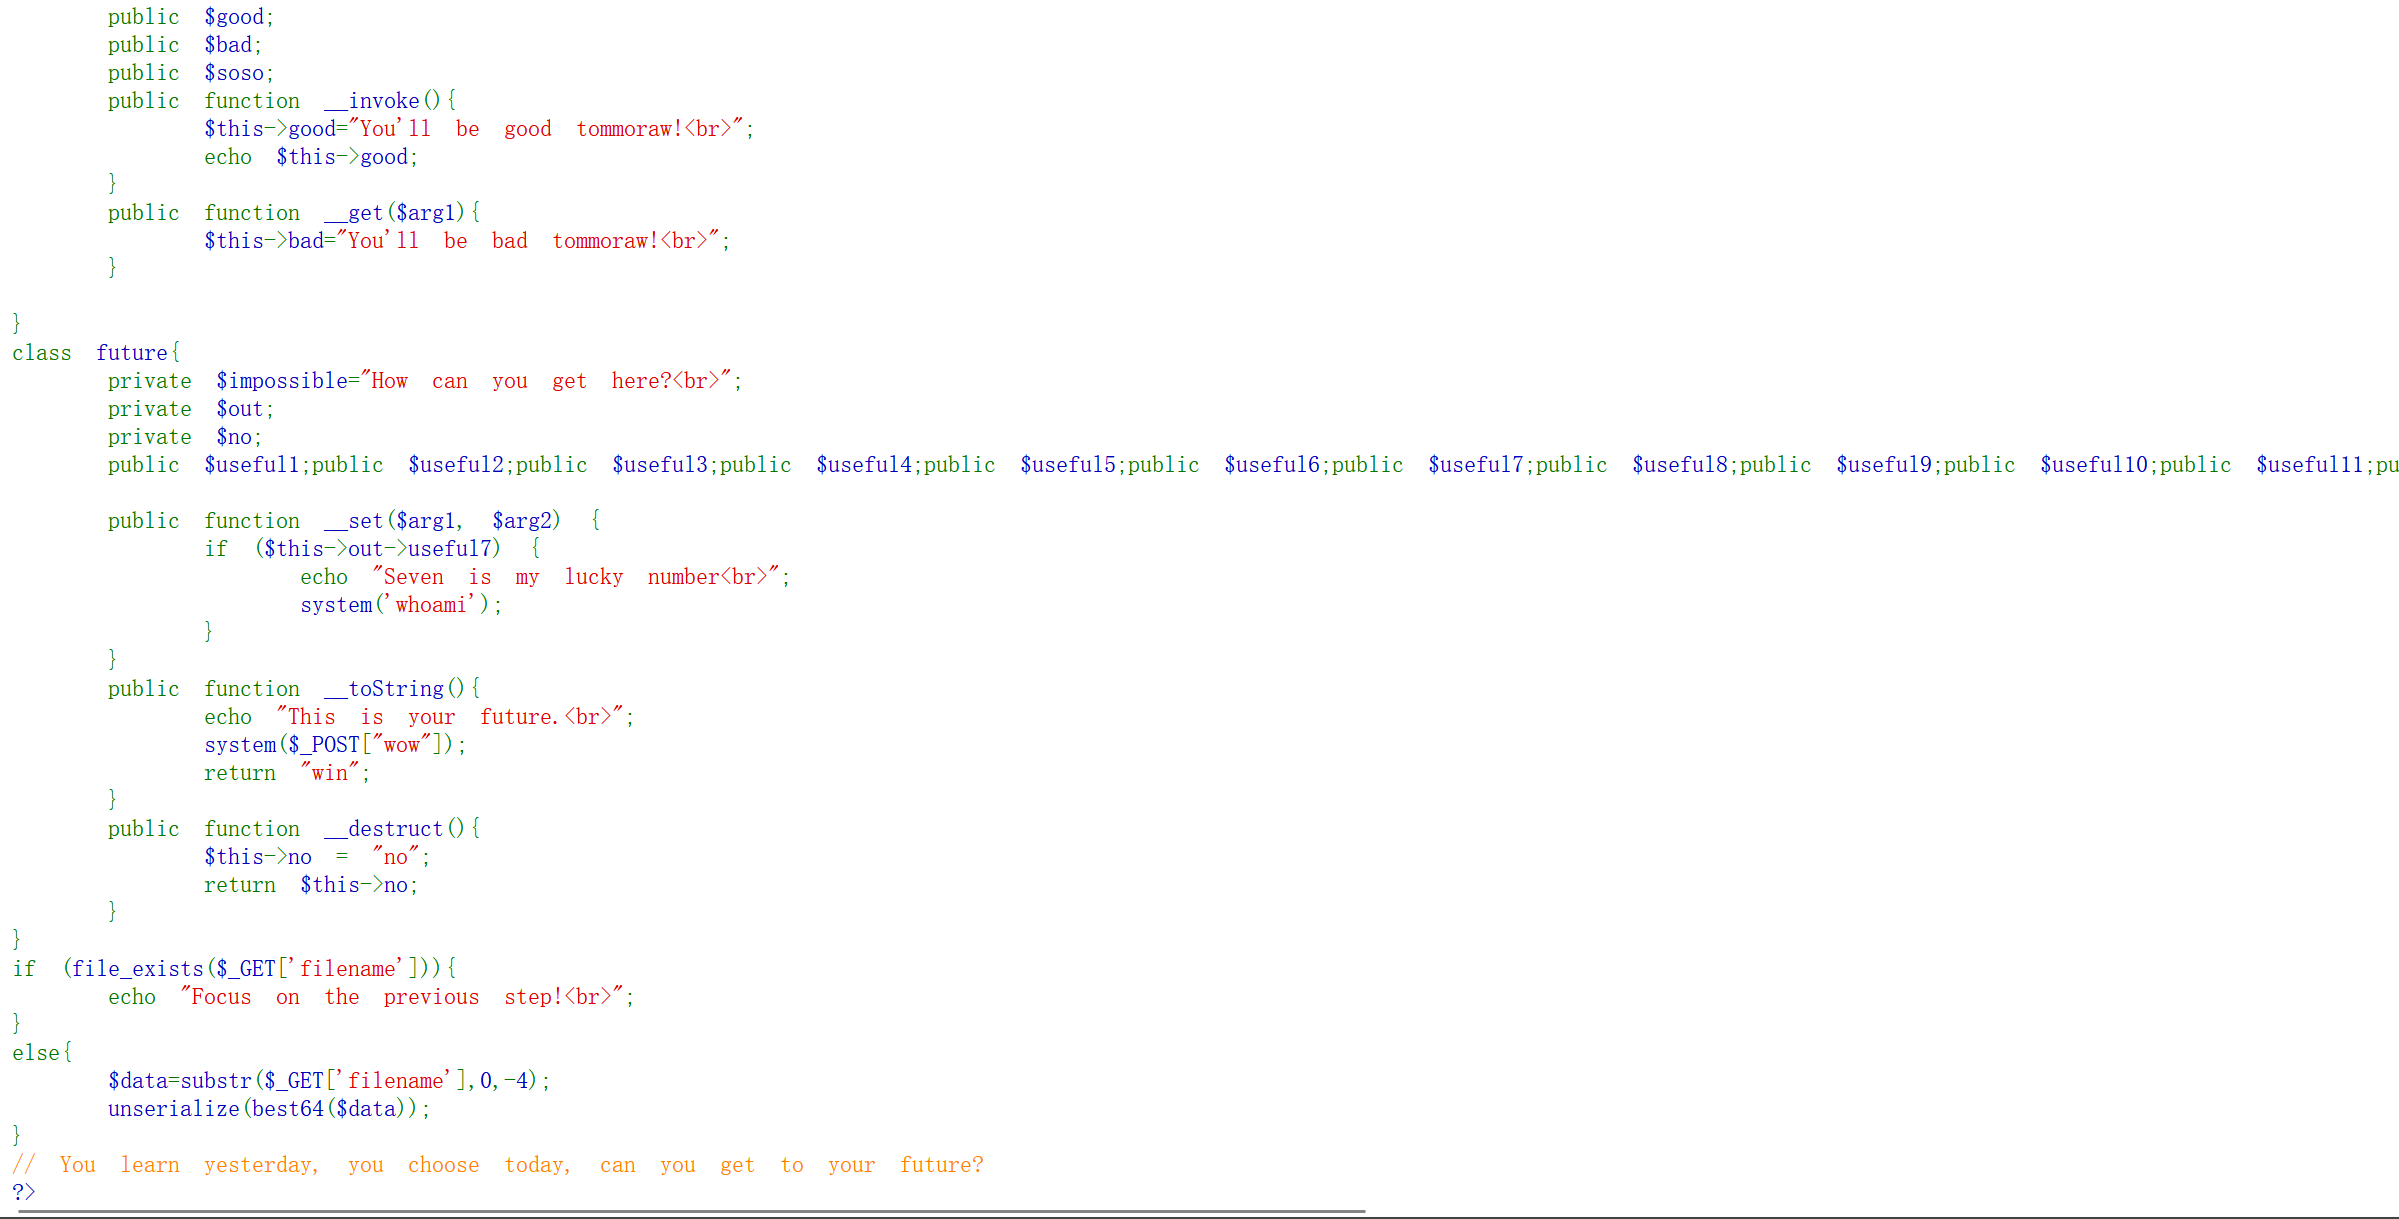Click the $soso variable declaration

[x=236, y=73]
